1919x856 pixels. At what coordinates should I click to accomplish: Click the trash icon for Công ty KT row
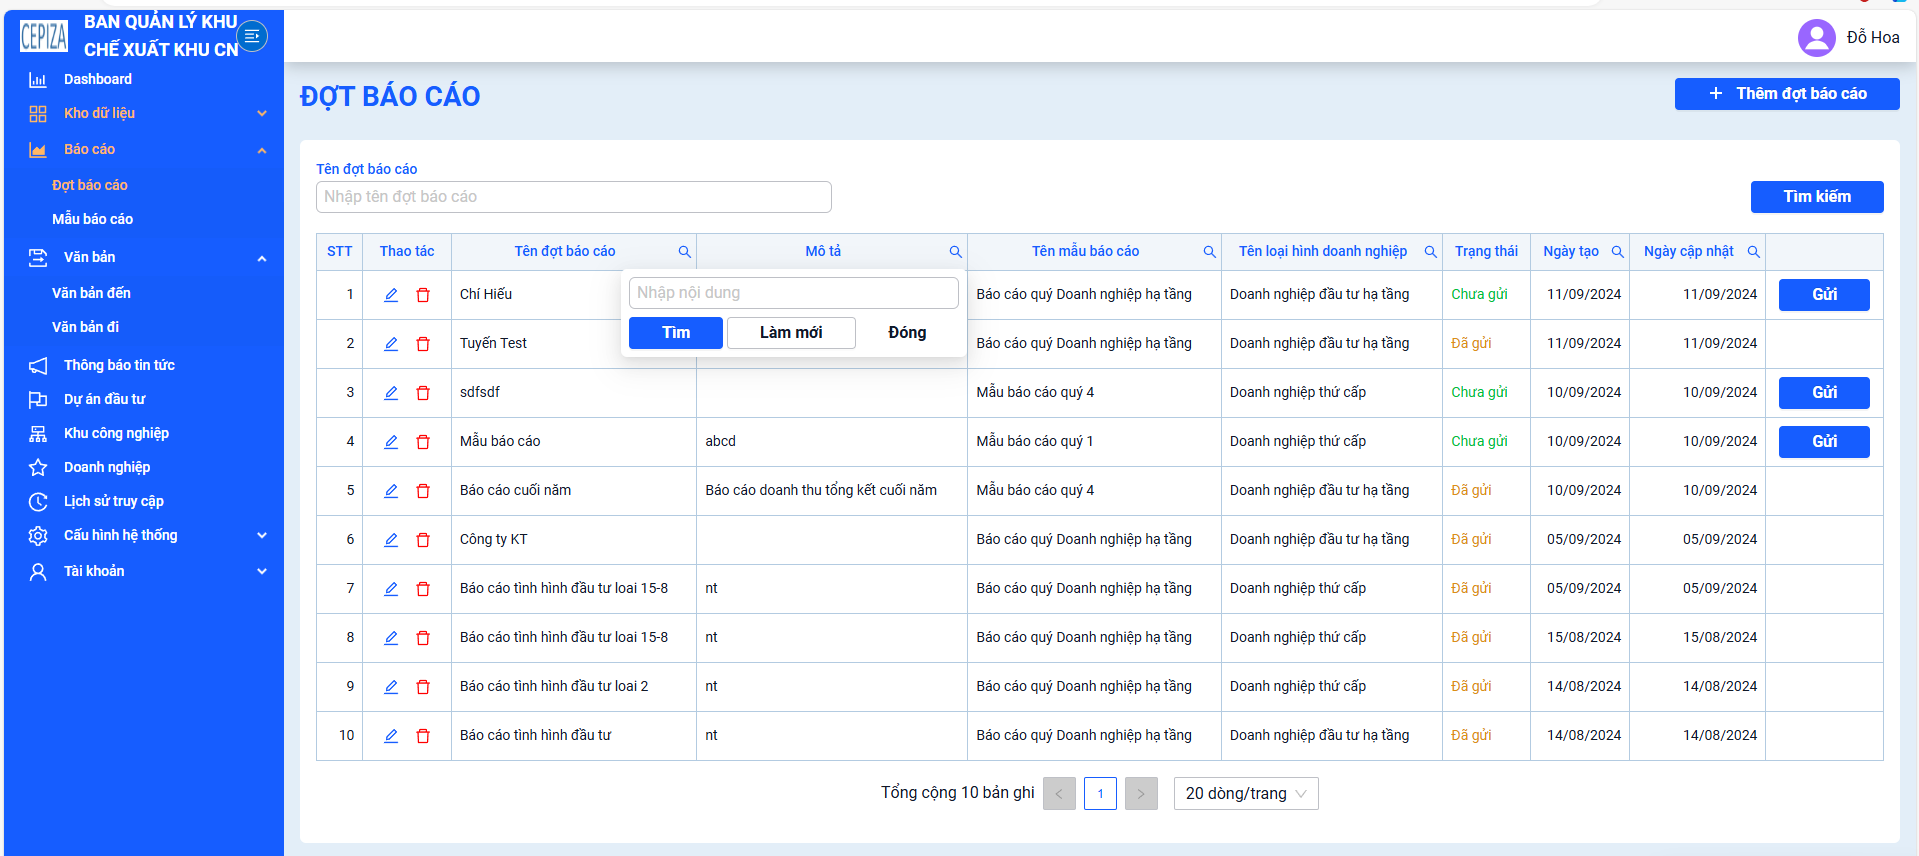(423, 540)
